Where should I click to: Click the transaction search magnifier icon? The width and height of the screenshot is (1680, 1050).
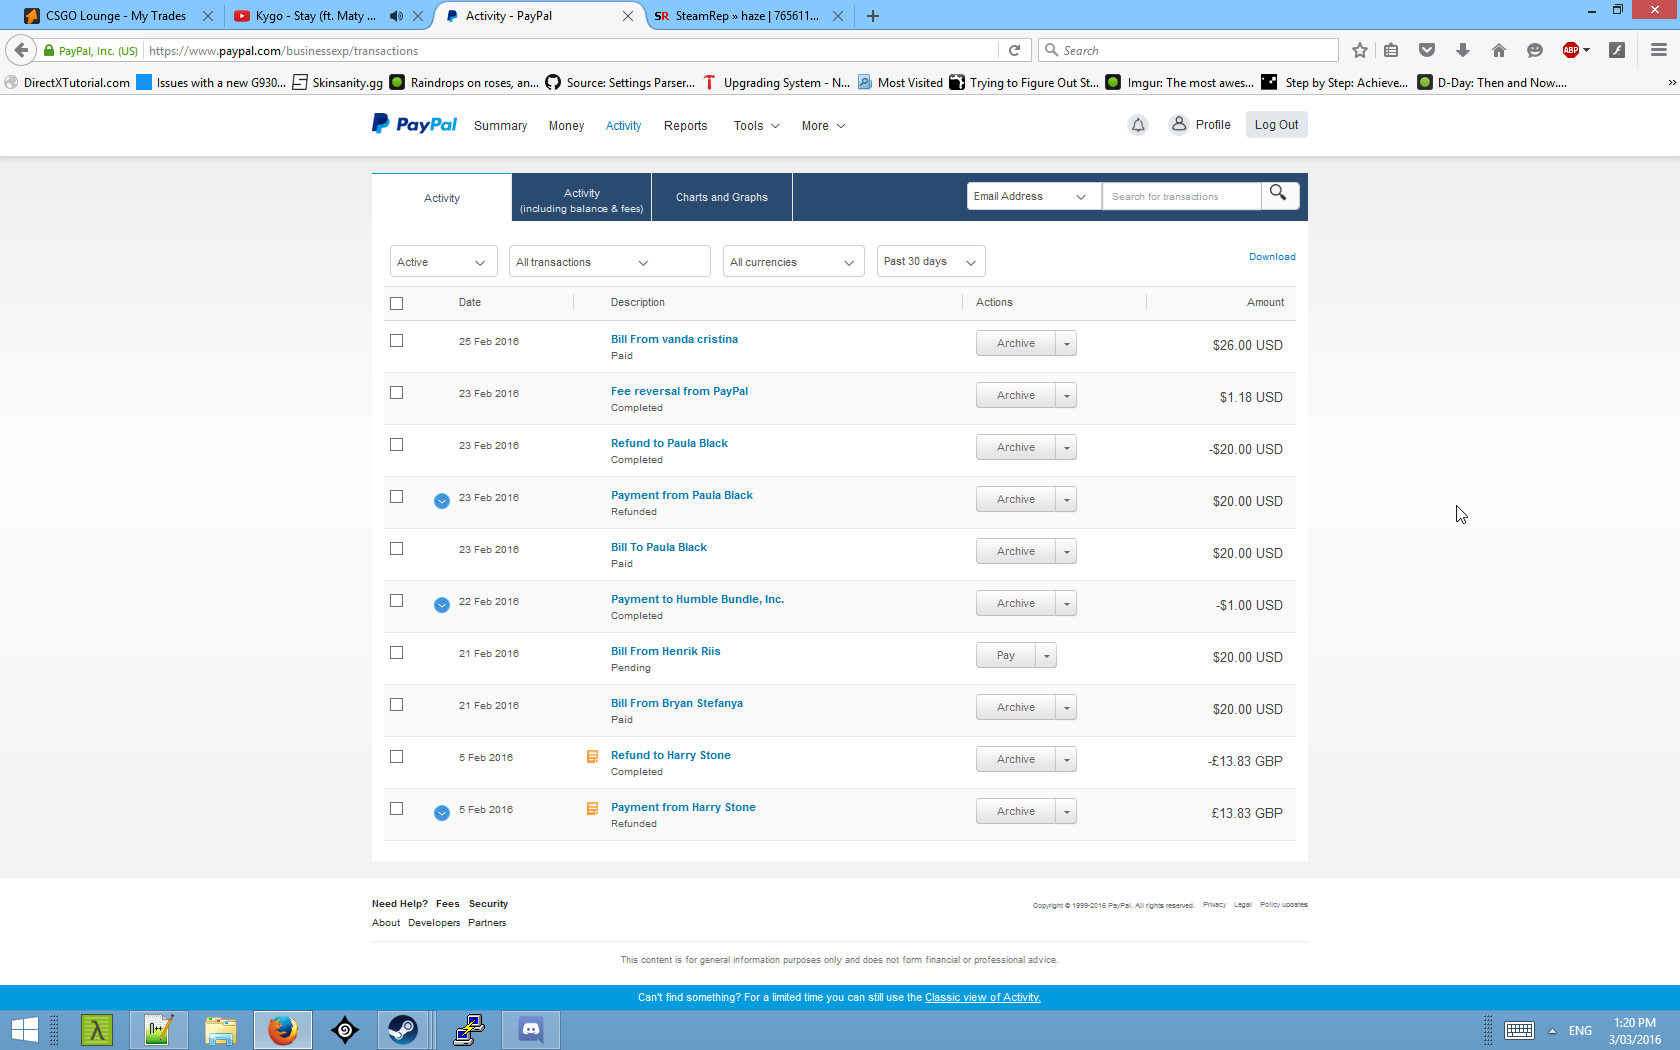pos(1278,194)
